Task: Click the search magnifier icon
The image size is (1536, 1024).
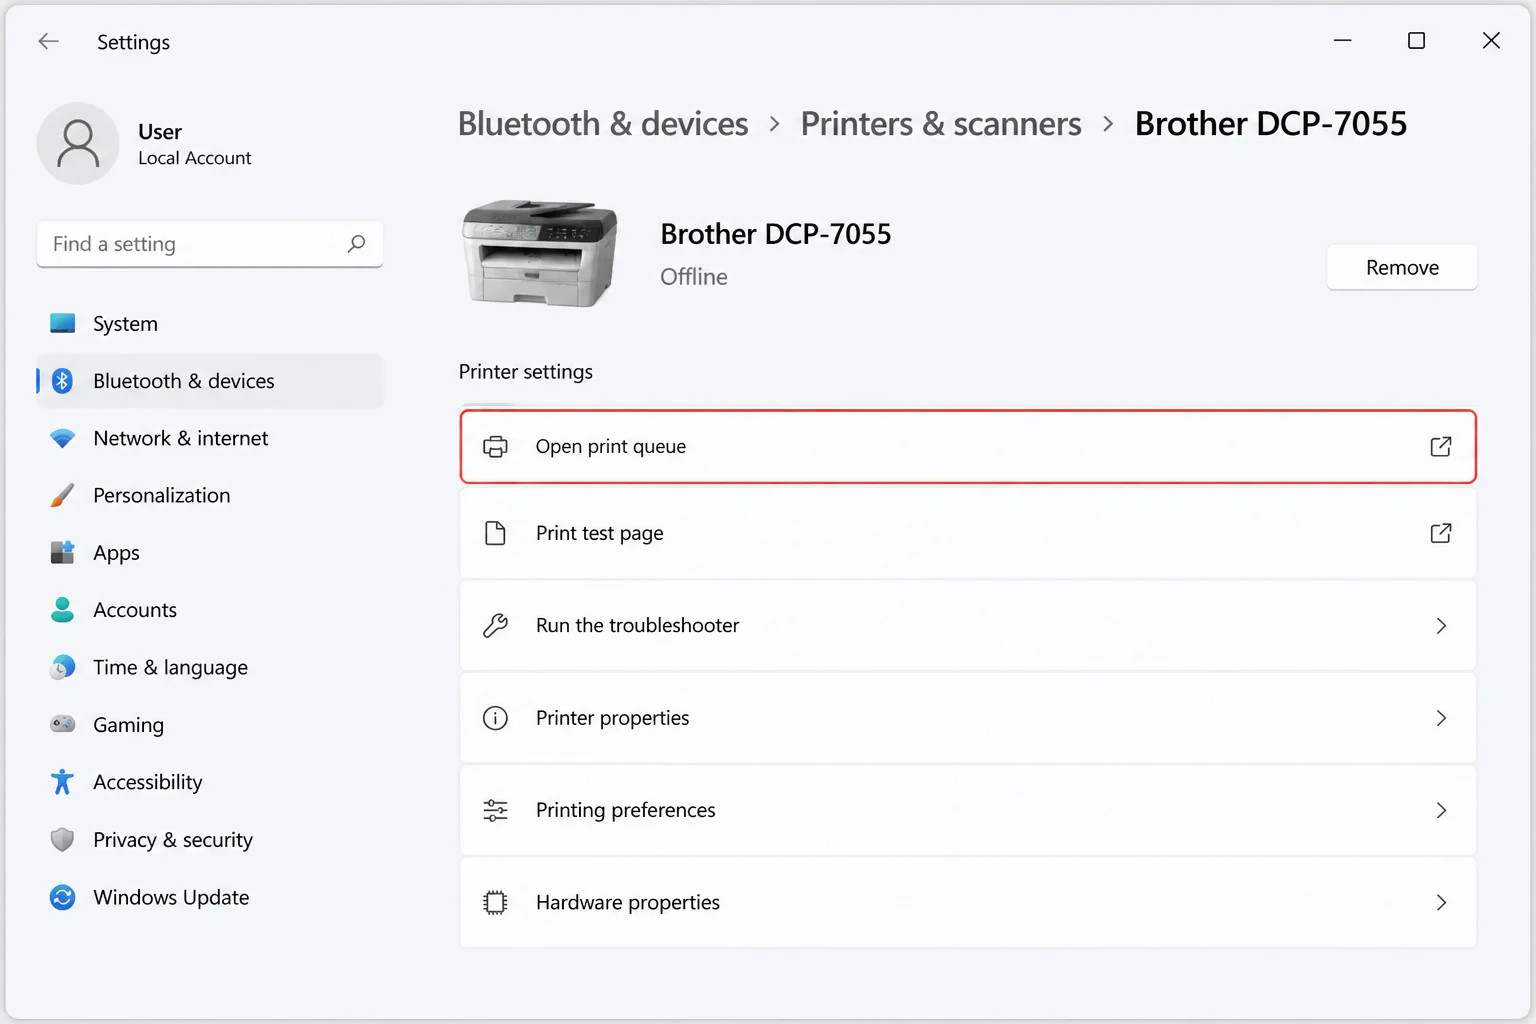Action: [356, 244]
